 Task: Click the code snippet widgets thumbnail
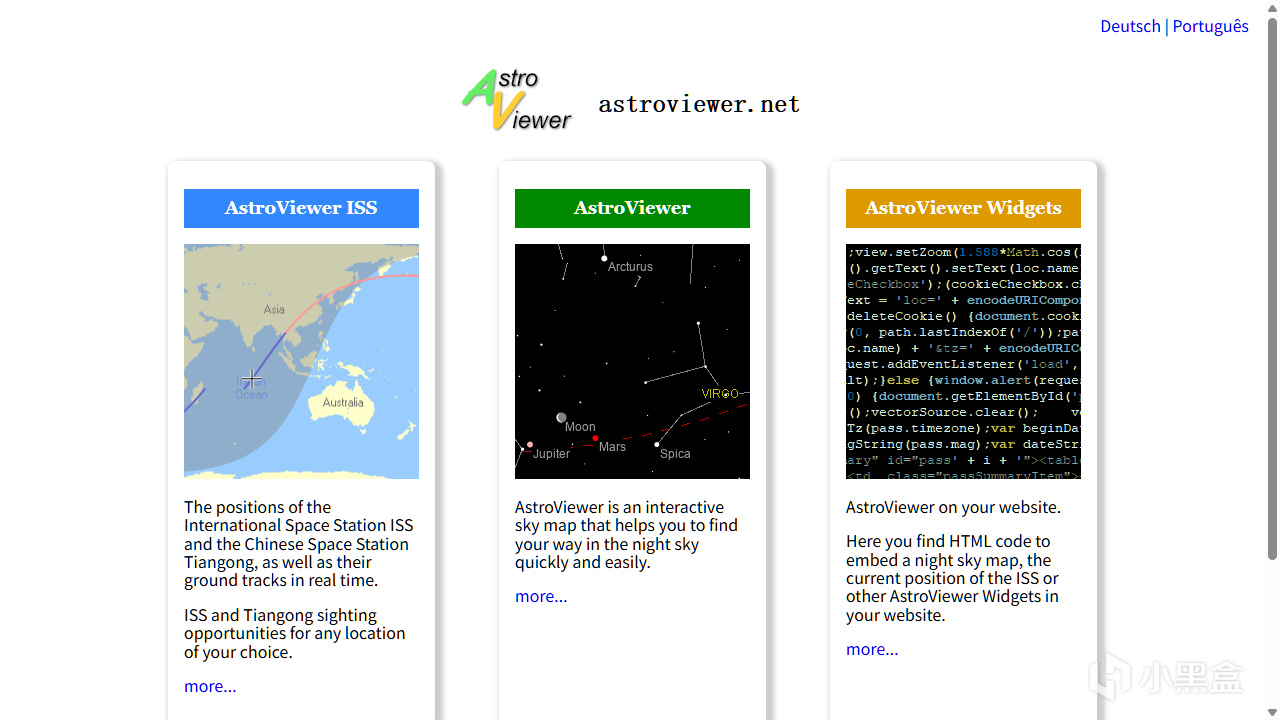[963, 361]
